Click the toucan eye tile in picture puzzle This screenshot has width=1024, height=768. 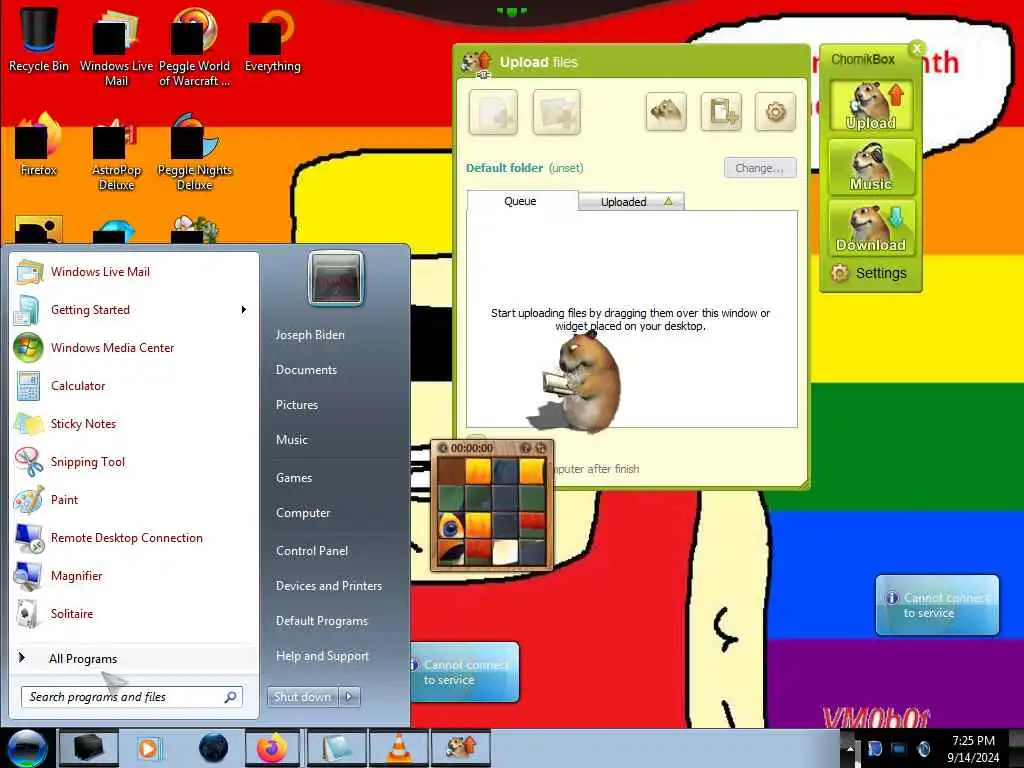(451, 525)
